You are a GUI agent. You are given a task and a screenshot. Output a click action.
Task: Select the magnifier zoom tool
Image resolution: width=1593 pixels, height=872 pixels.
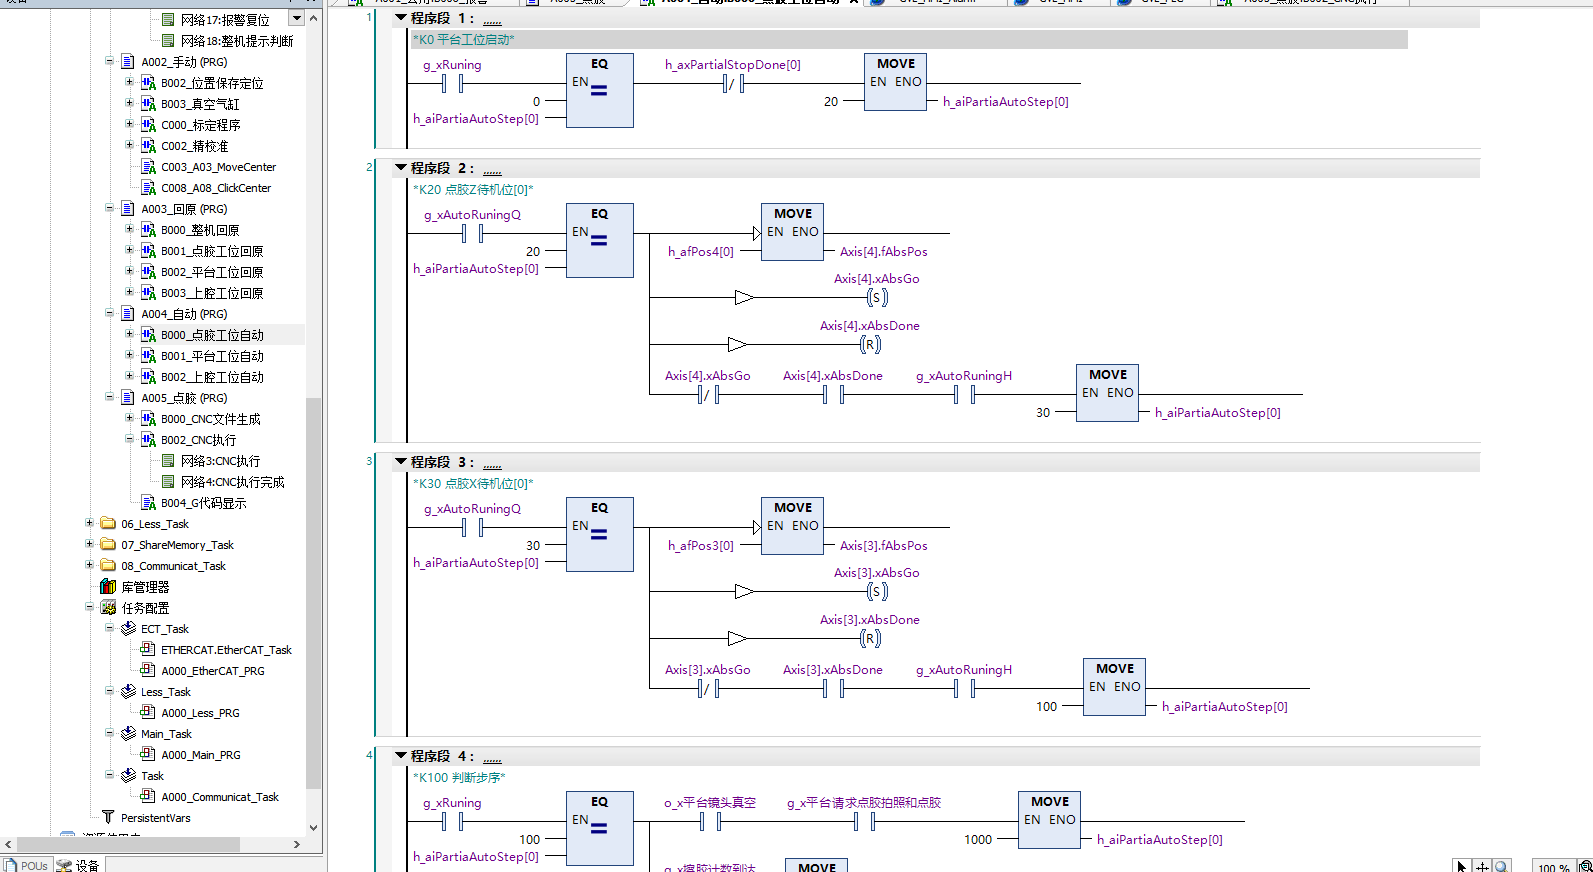click(x=1501, y=866)
